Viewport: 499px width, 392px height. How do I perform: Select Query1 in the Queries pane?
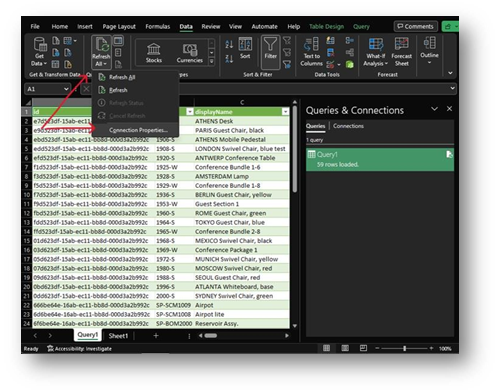[x=380, y=159]
